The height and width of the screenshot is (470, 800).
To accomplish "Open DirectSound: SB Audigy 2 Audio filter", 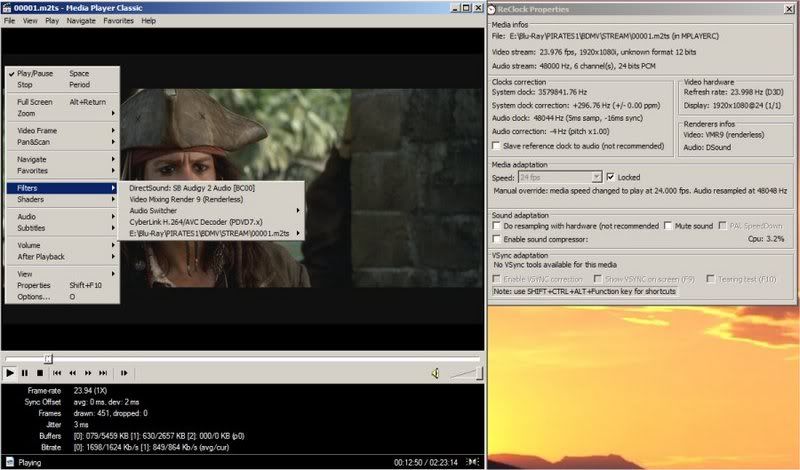I will tap(211, 188).
